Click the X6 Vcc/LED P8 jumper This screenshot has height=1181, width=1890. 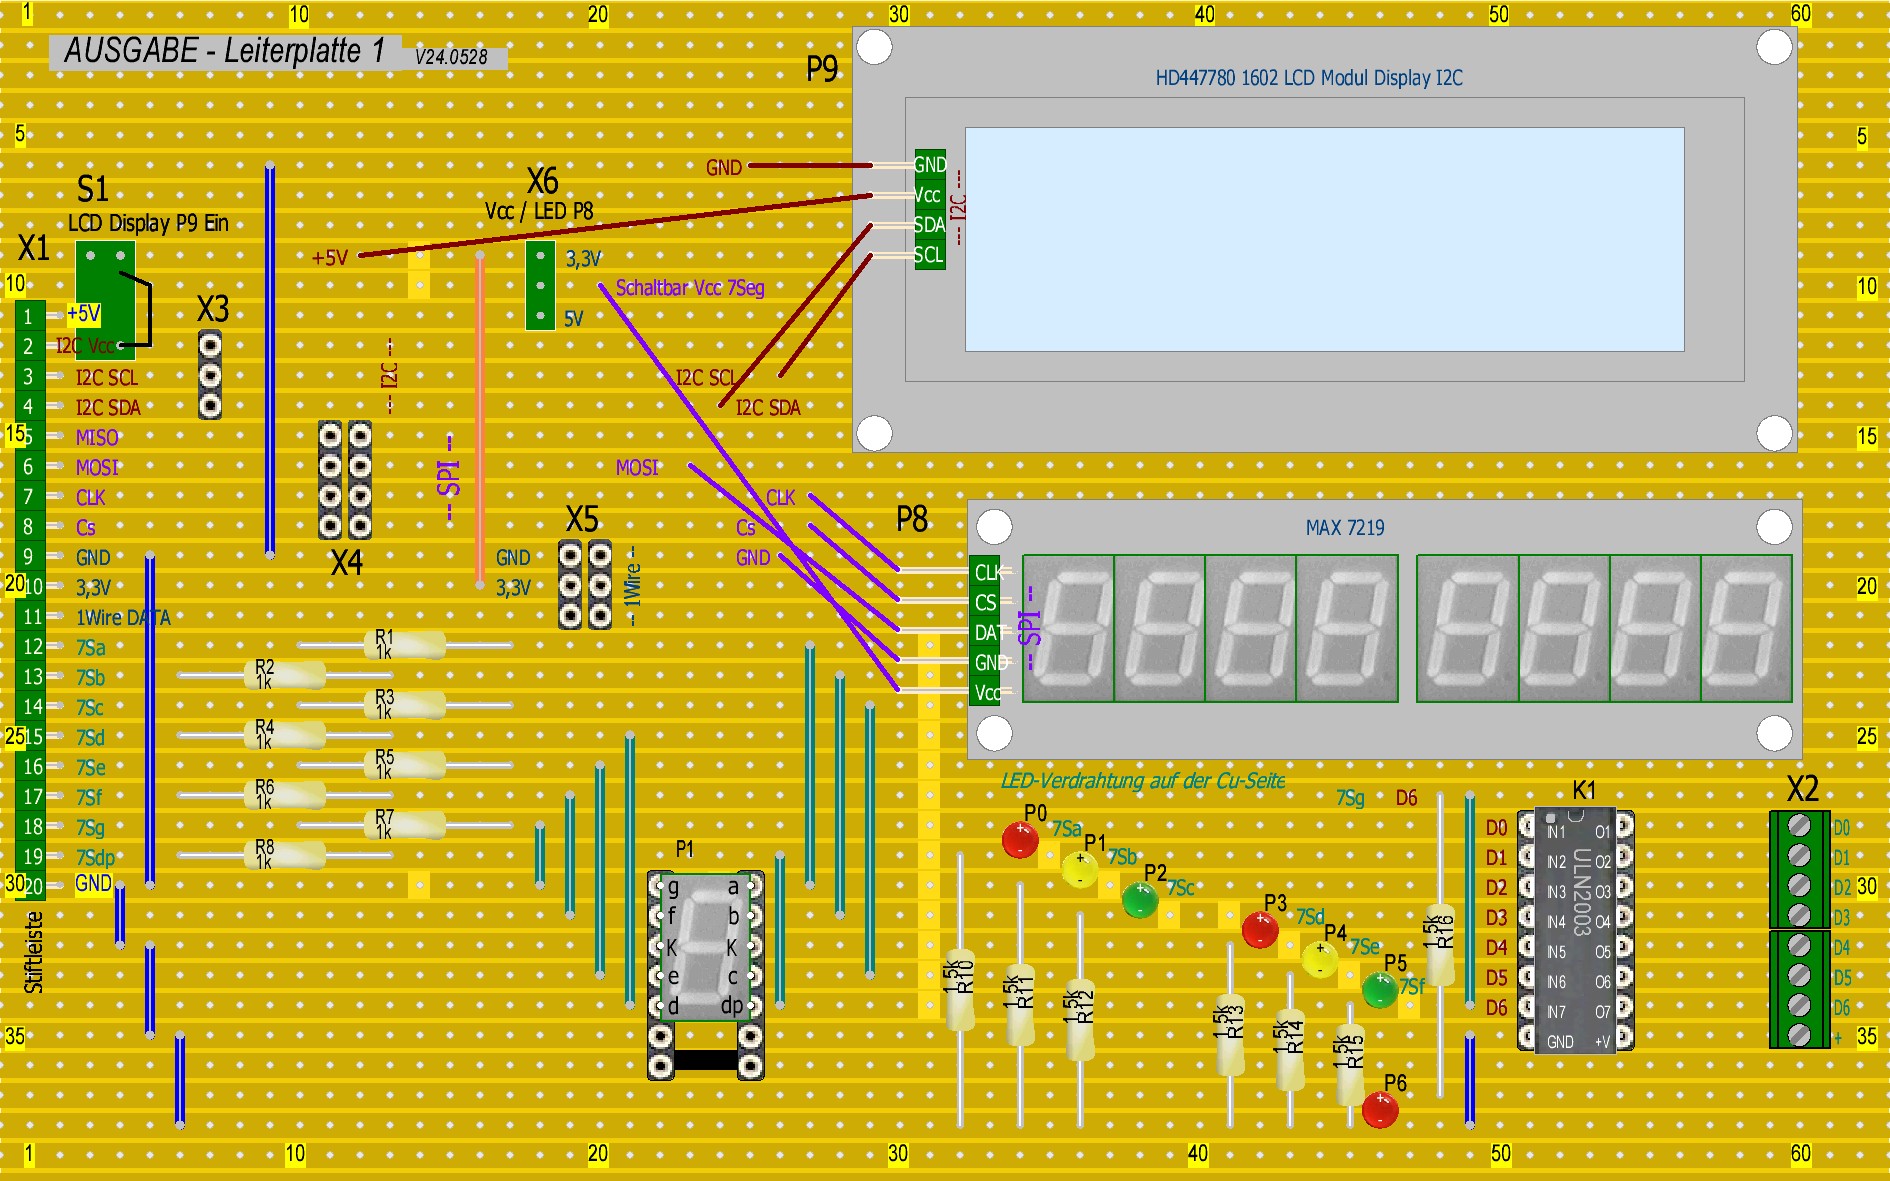click(x=540, y=285)
